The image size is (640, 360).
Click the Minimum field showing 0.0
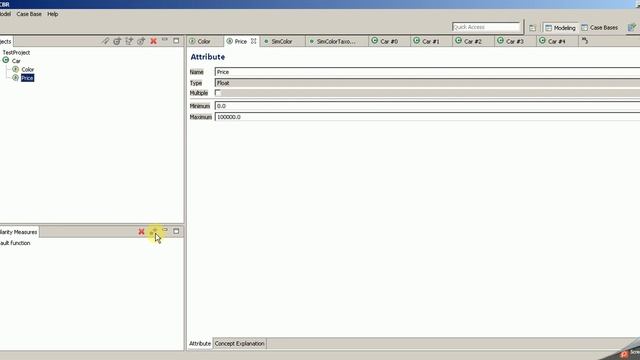tap(427, 106)
